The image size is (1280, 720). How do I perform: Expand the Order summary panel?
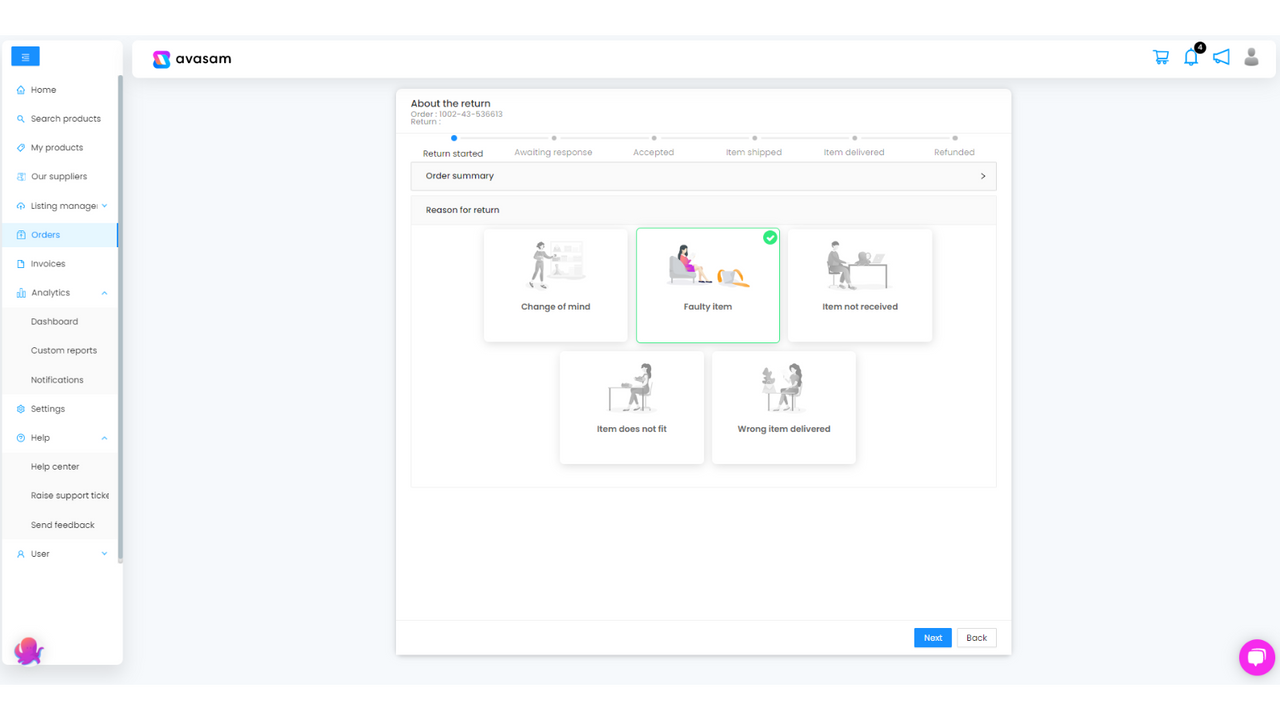coord(702,175)
